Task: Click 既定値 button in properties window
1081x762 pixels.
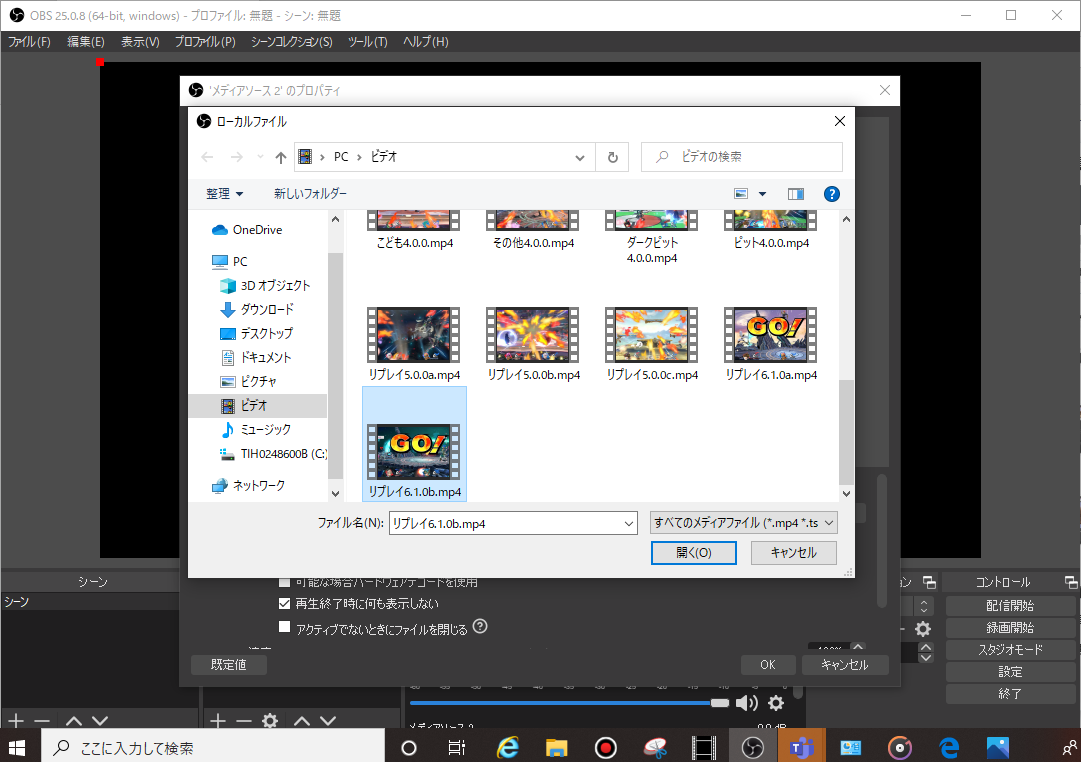Action: click(x=228, y=665)
